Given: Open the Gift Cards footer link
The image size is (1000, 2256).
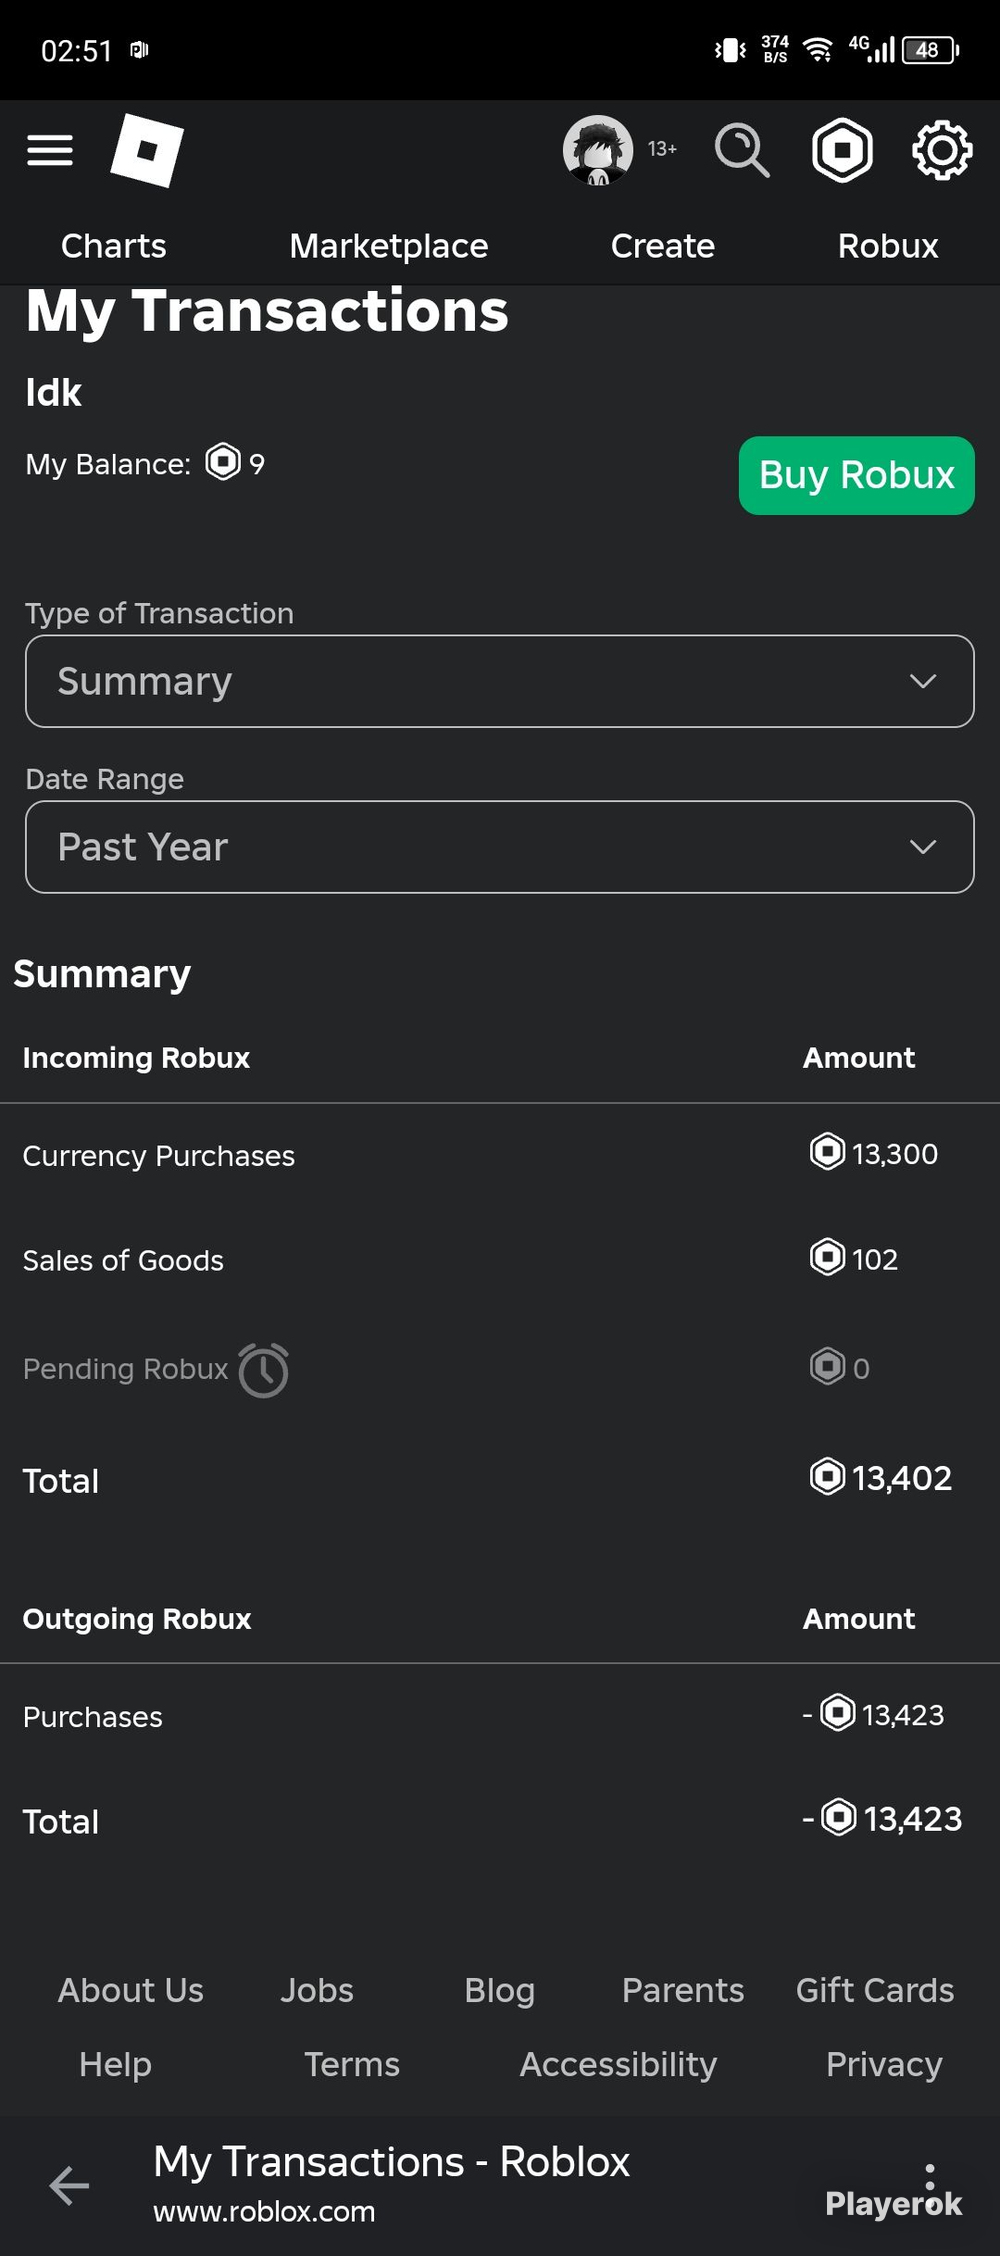Looking at the screenshot, I should [x=875, y=1990].
